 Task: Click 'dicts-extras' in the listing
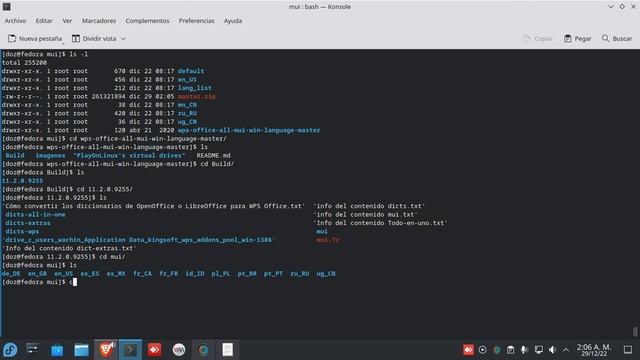tap(28, 223)
